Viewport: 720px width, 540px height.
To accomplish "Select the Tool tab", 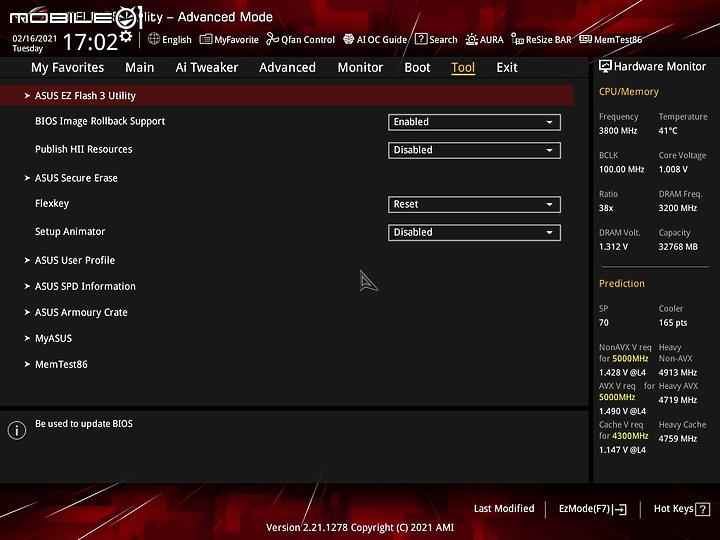I will pyautogui.click(x=463, y=68).
